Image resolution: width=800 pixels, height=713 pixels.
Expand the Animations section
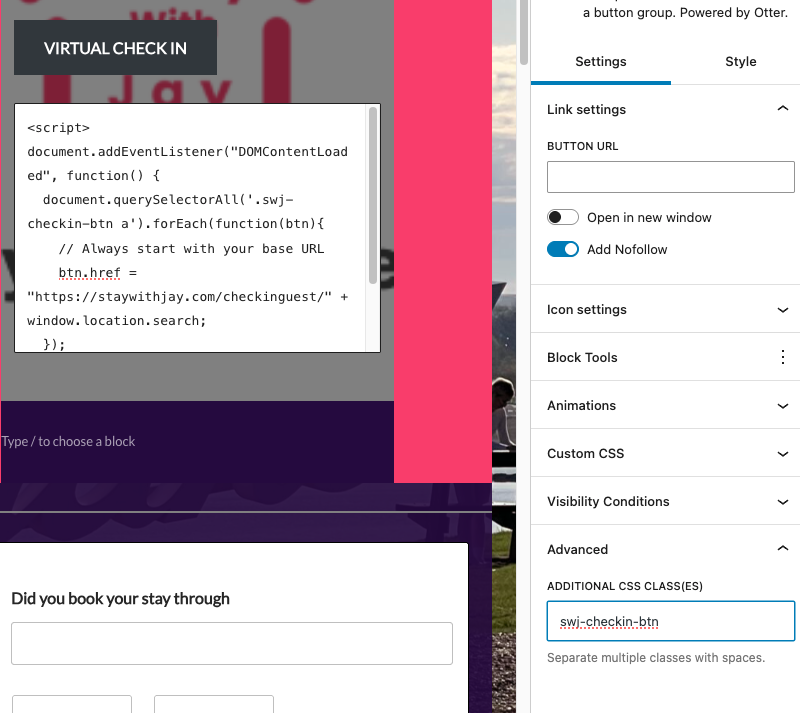pyautogui.click(x=783, y=405)
